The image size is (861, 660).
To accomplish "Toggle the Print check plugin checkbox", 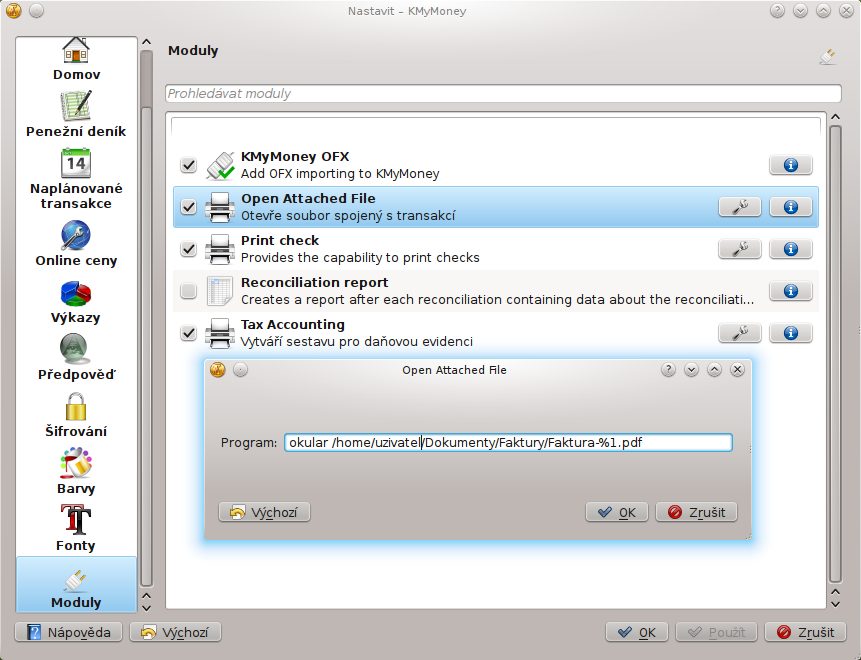I will (188, 249).
